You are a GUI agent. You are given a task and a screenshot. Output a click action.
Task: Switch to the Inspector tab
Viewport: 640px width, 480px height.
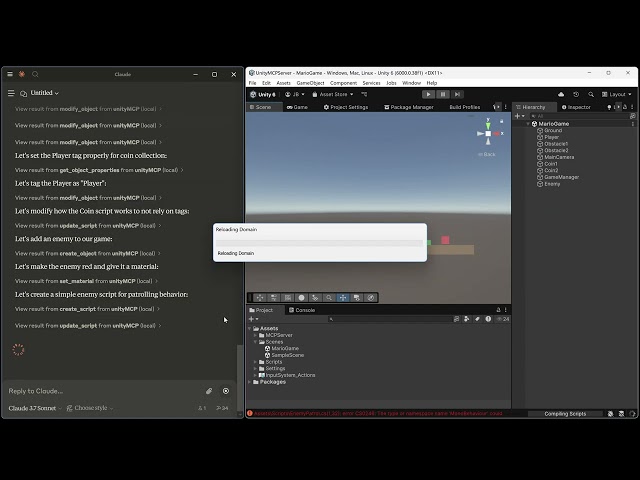coord(576,107)
